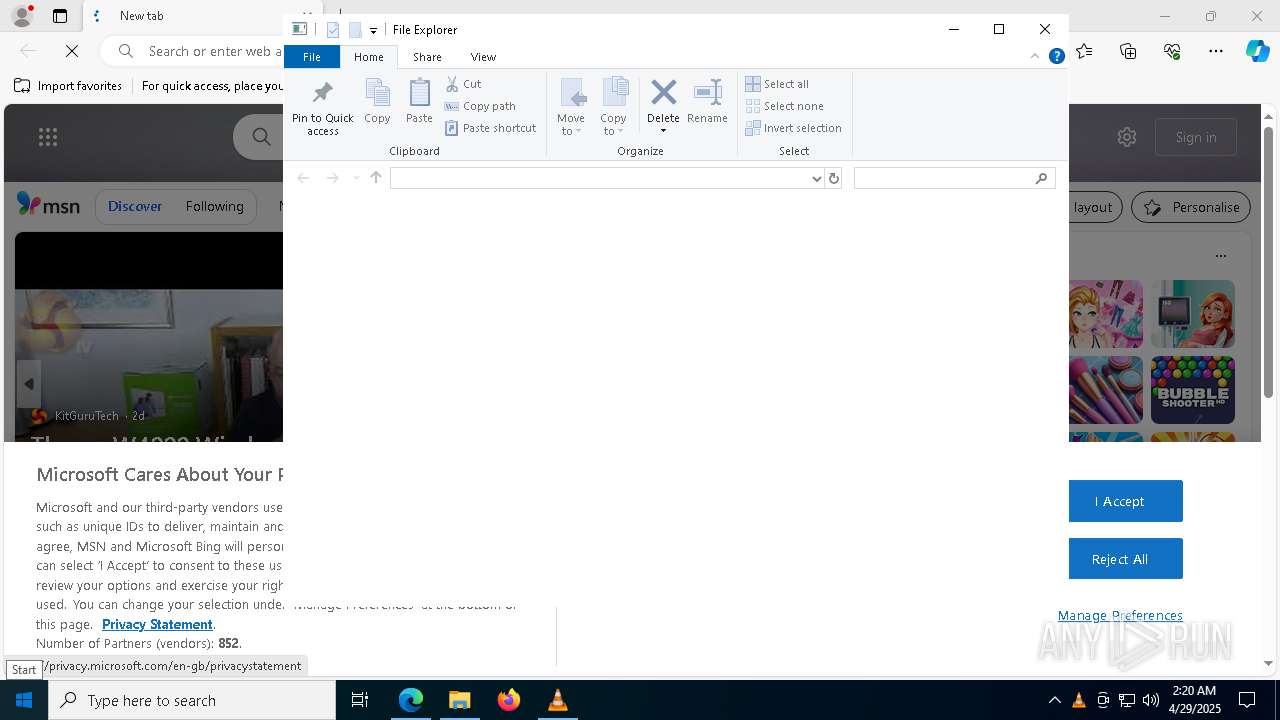Switch to the Share ribbon tab
This screenshot has width=1280, height=720.
point(427,57)
